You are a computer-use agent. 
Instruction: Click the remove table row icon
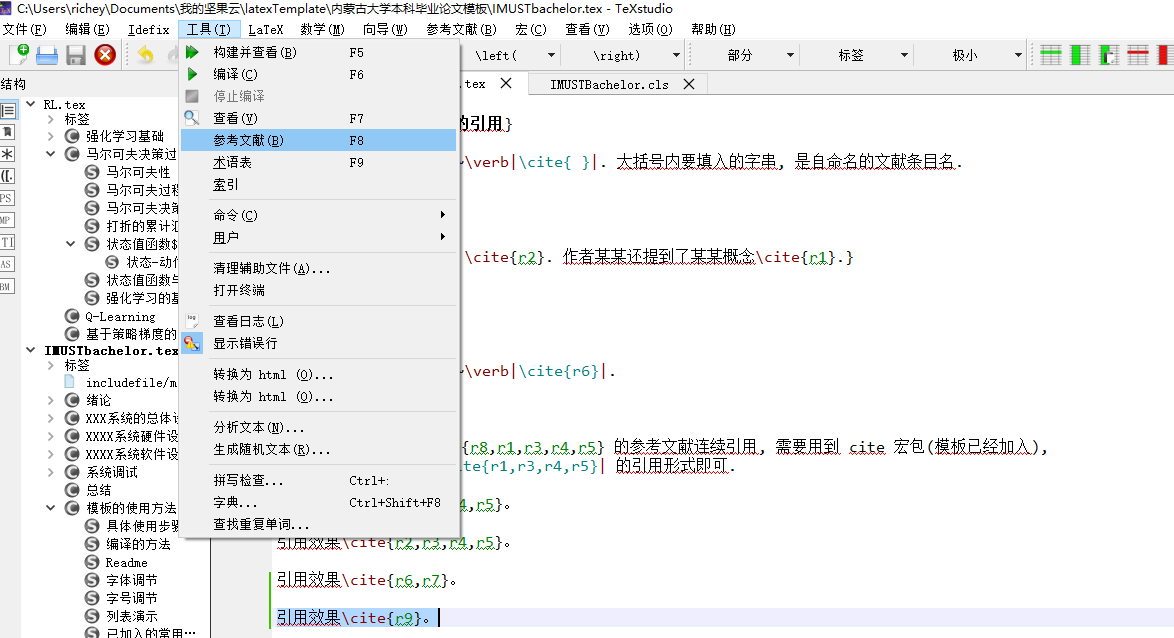(1138, 55)
